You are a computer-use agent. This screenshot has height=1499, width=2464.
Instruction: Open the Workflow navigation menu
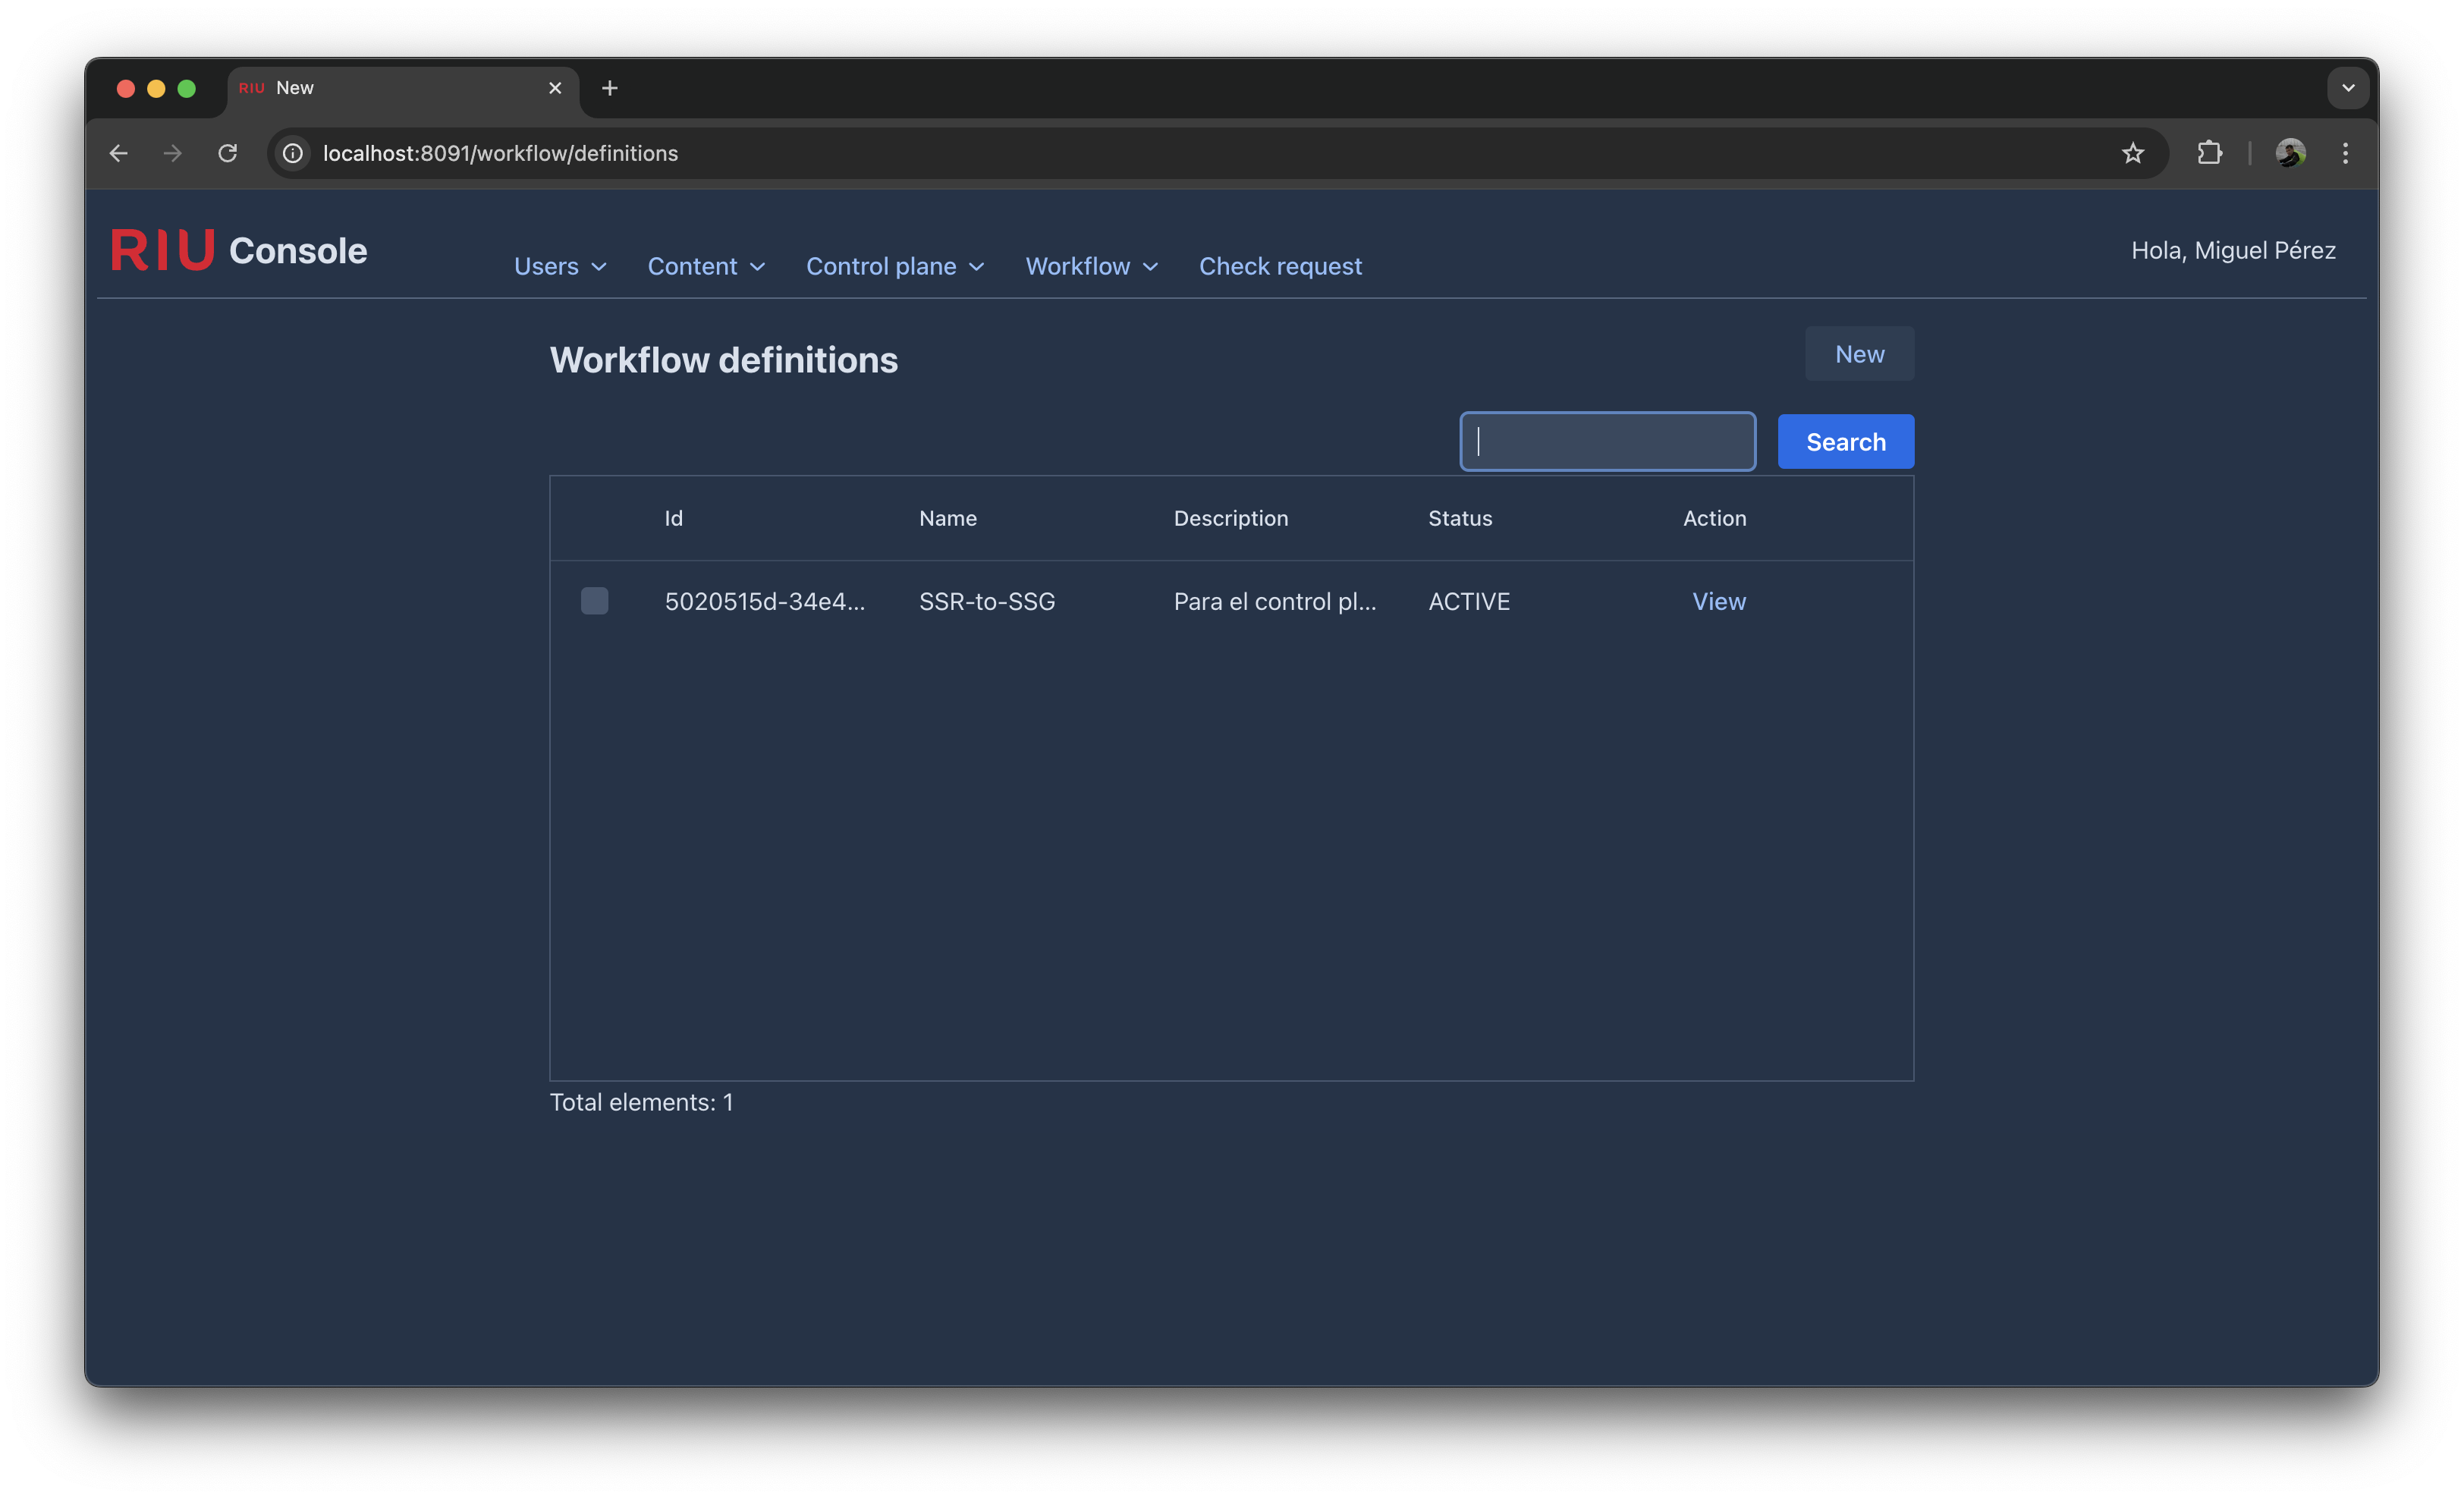coord(1091,266)
